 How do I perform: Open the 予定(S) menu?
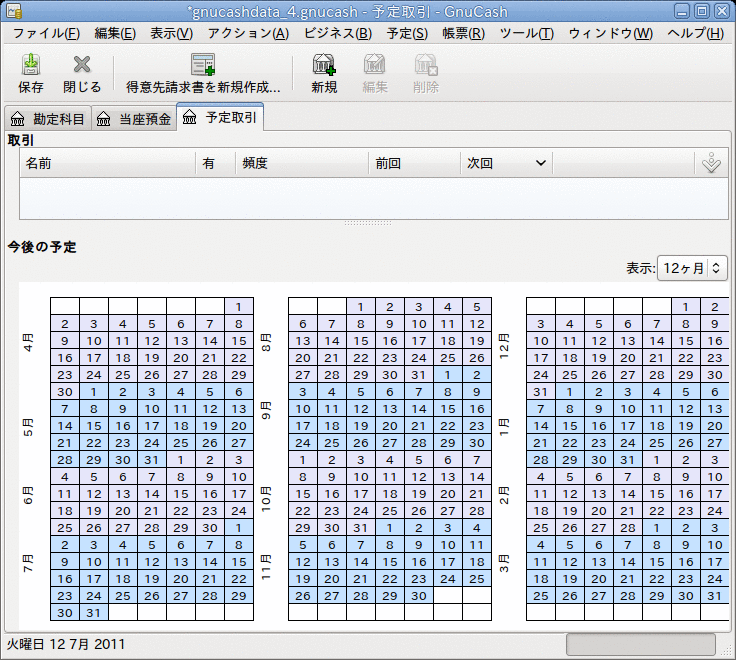click(407, 33)
